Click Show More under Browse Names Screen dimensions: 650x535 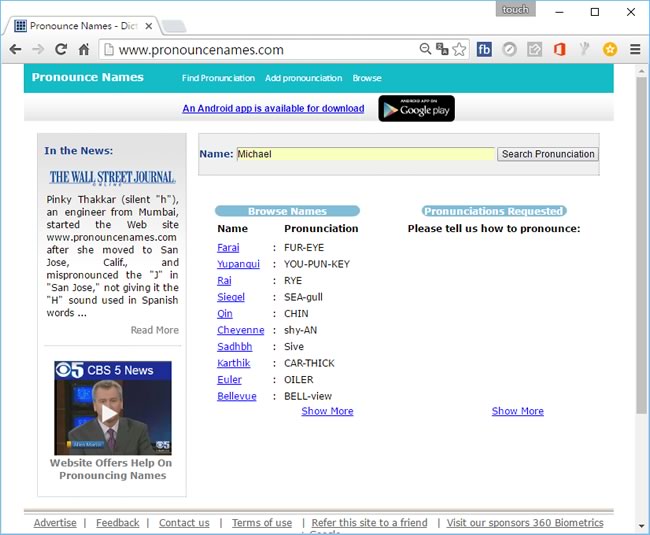327,411
